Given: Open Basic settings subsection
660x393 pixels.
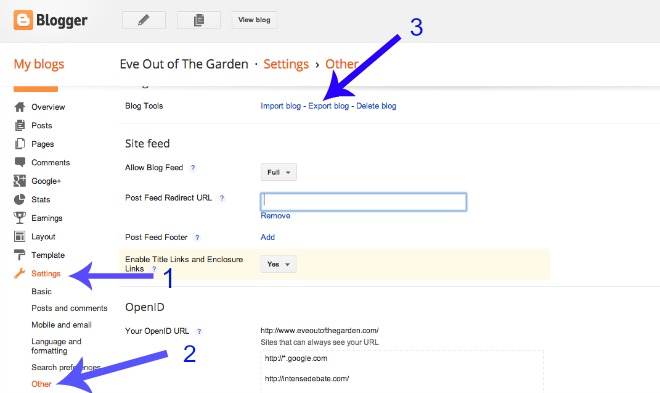Looking at the screenshot, I should tap(41, 291).
